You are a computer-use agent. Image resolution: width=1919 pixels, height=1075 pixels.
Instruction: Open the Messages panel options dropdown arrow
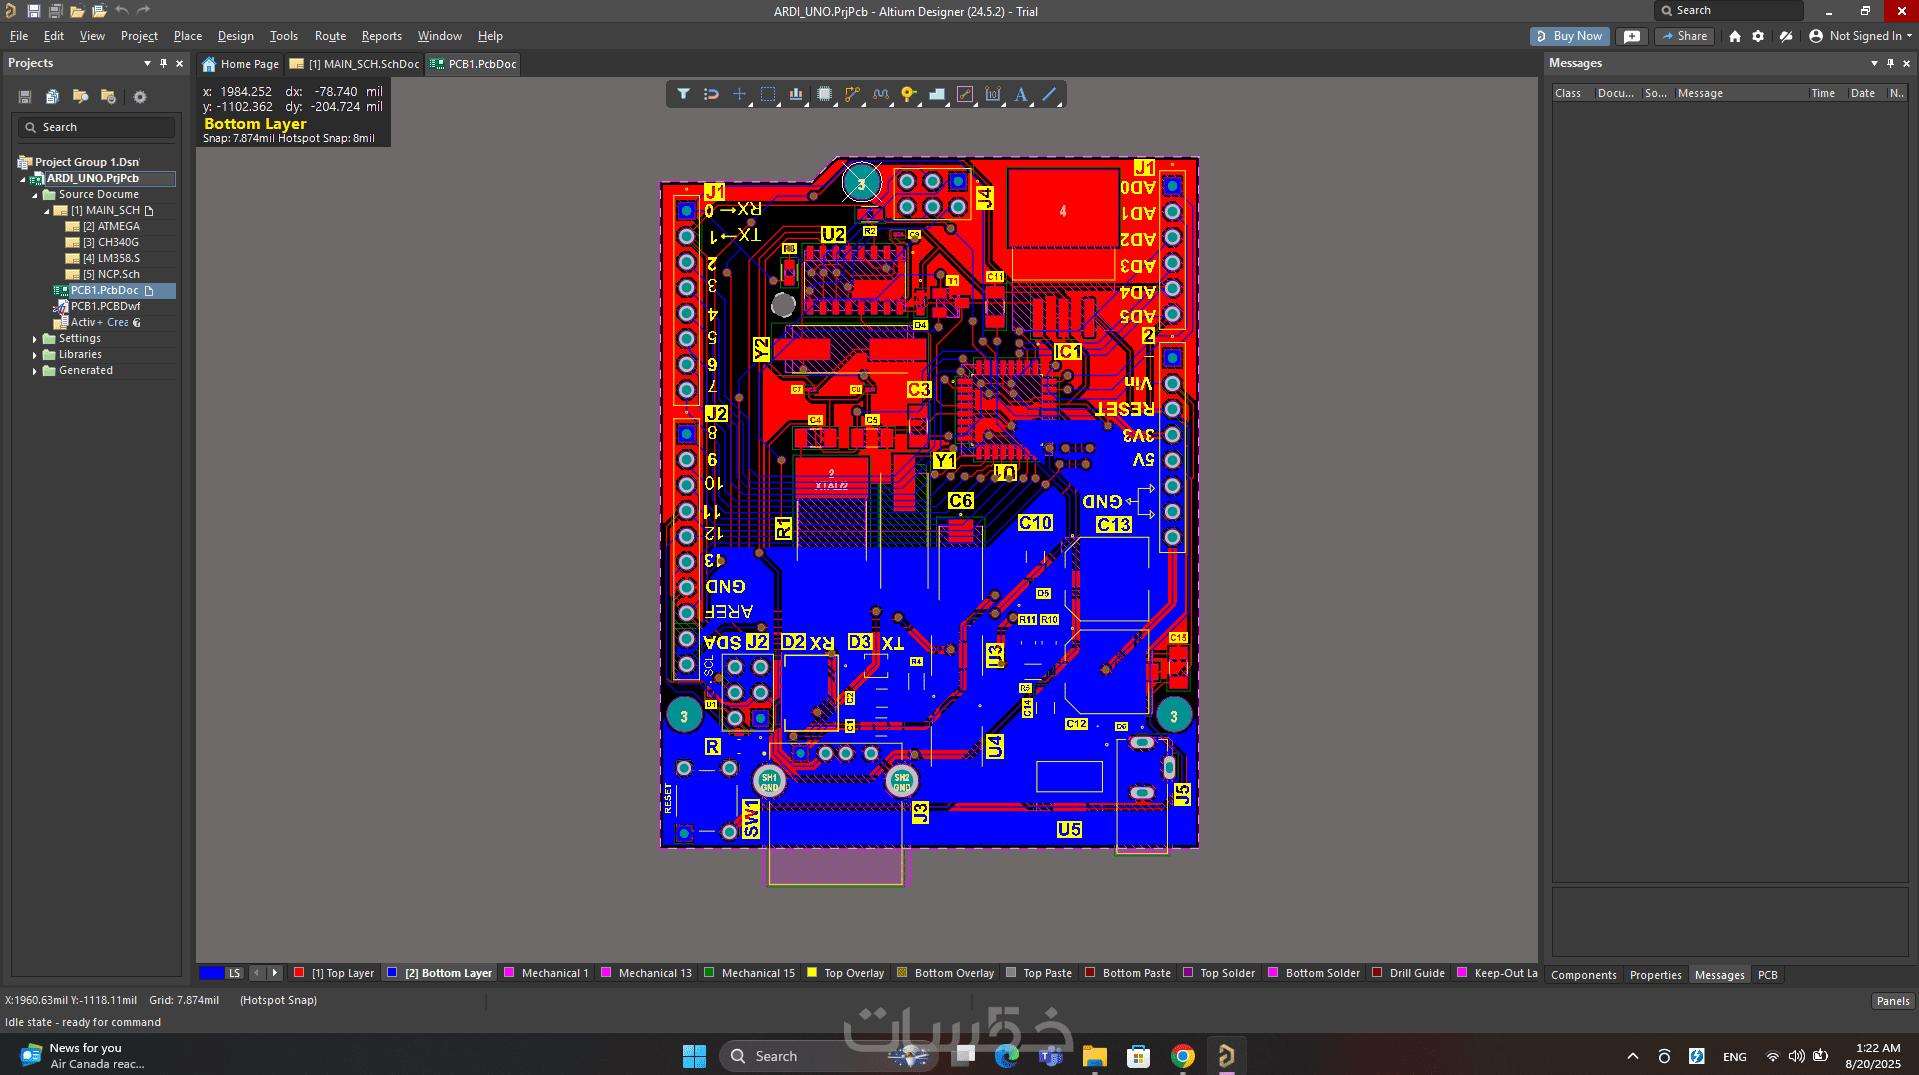[x=1874, y=63]
